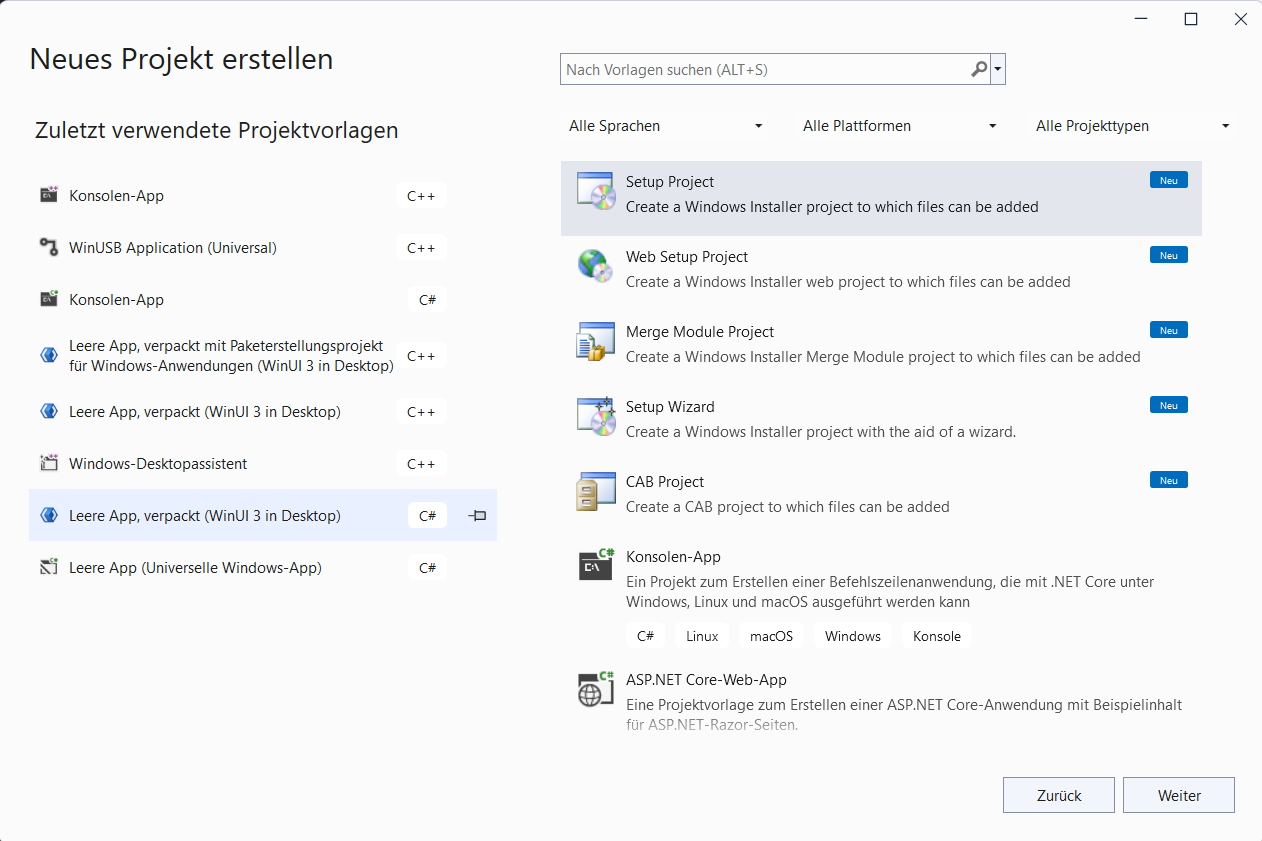Click the description "Create a CAB project to which files can be added"

[788, 506]
